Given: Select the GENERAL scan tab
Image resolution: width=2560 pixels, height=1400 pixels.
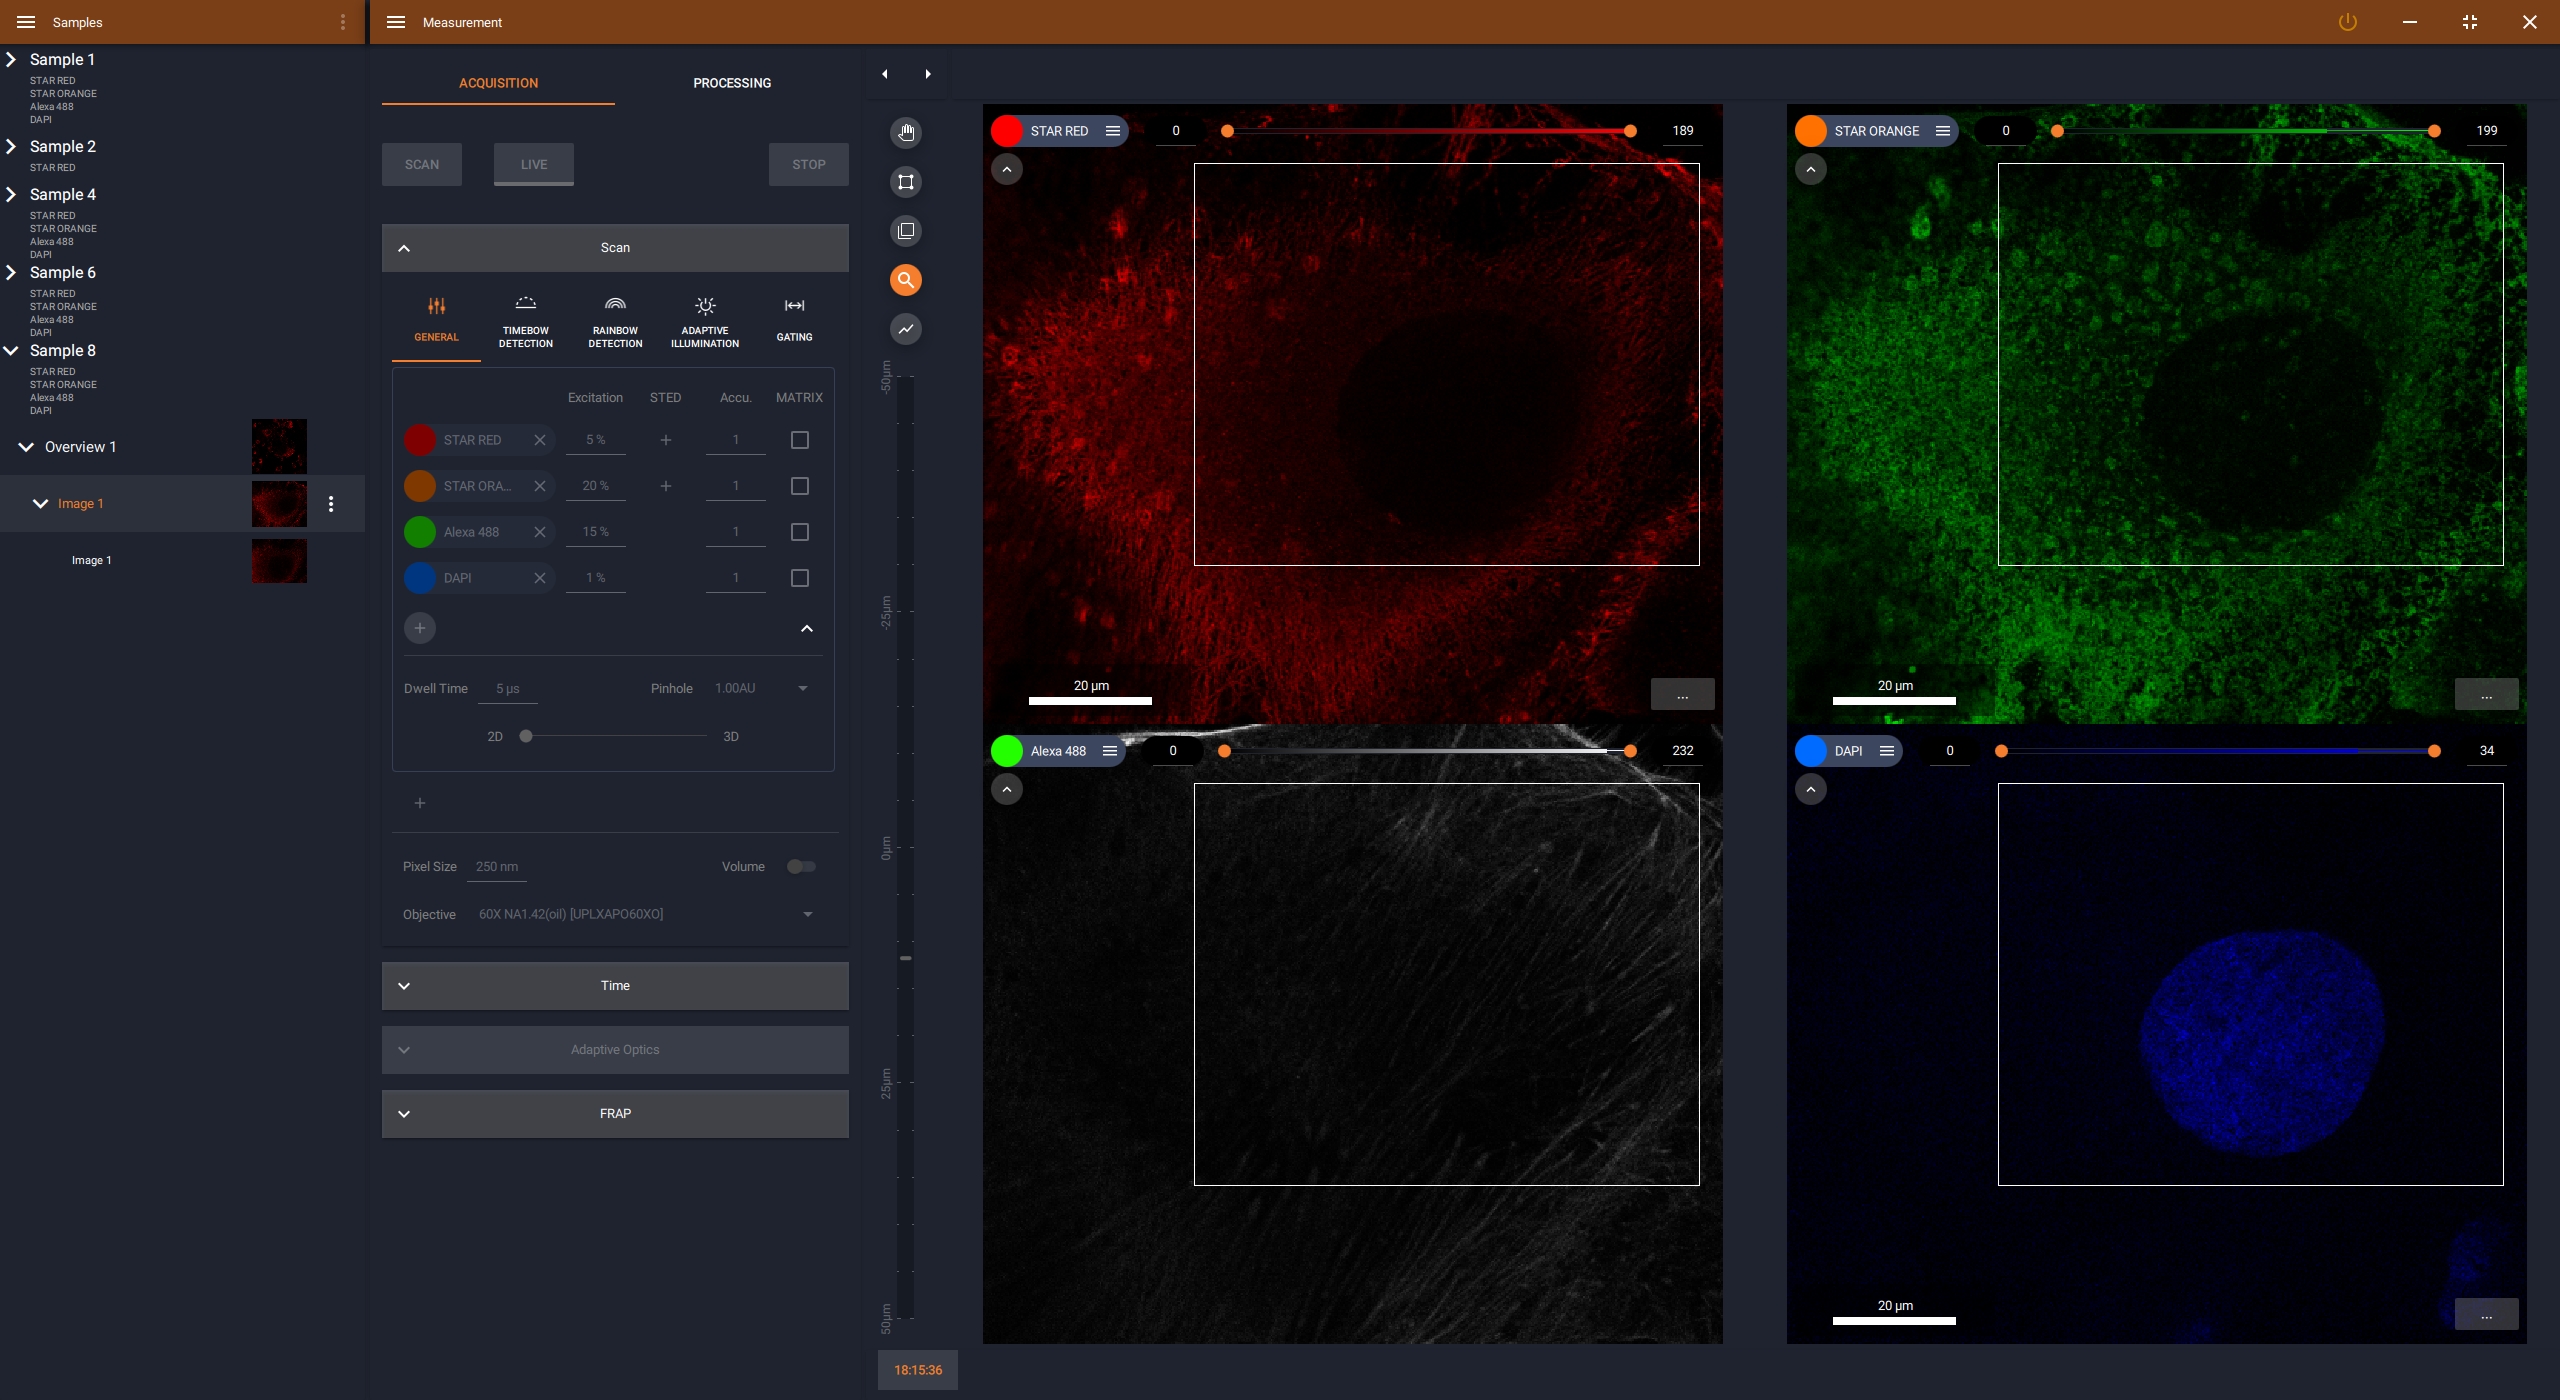Looking at the screenshot, I should click(436, 320).
